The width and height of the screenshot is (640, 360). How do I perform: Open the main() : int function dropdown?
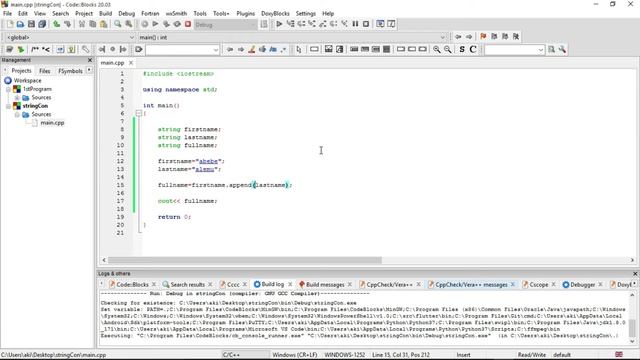pyautogui.click(x=292, y=37)
